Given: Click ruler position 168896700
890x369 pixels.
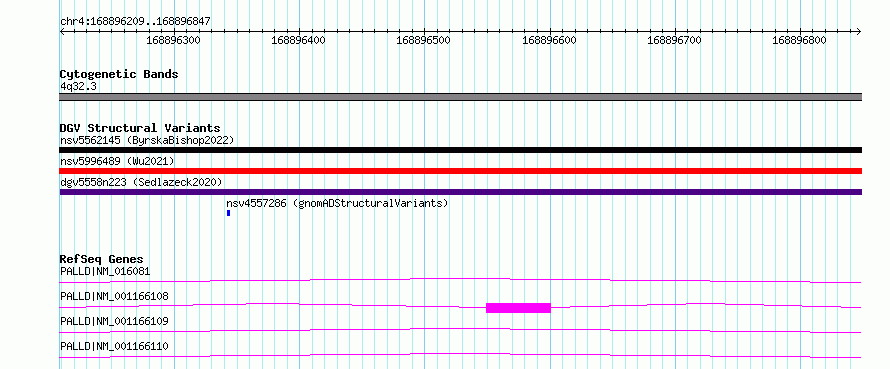Looking at the screenshot, I should pos(674,40).
